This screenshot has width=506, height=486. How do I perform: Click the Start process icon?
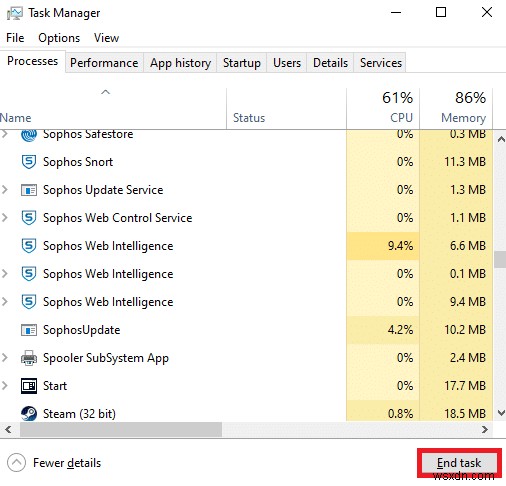(29, 386)
